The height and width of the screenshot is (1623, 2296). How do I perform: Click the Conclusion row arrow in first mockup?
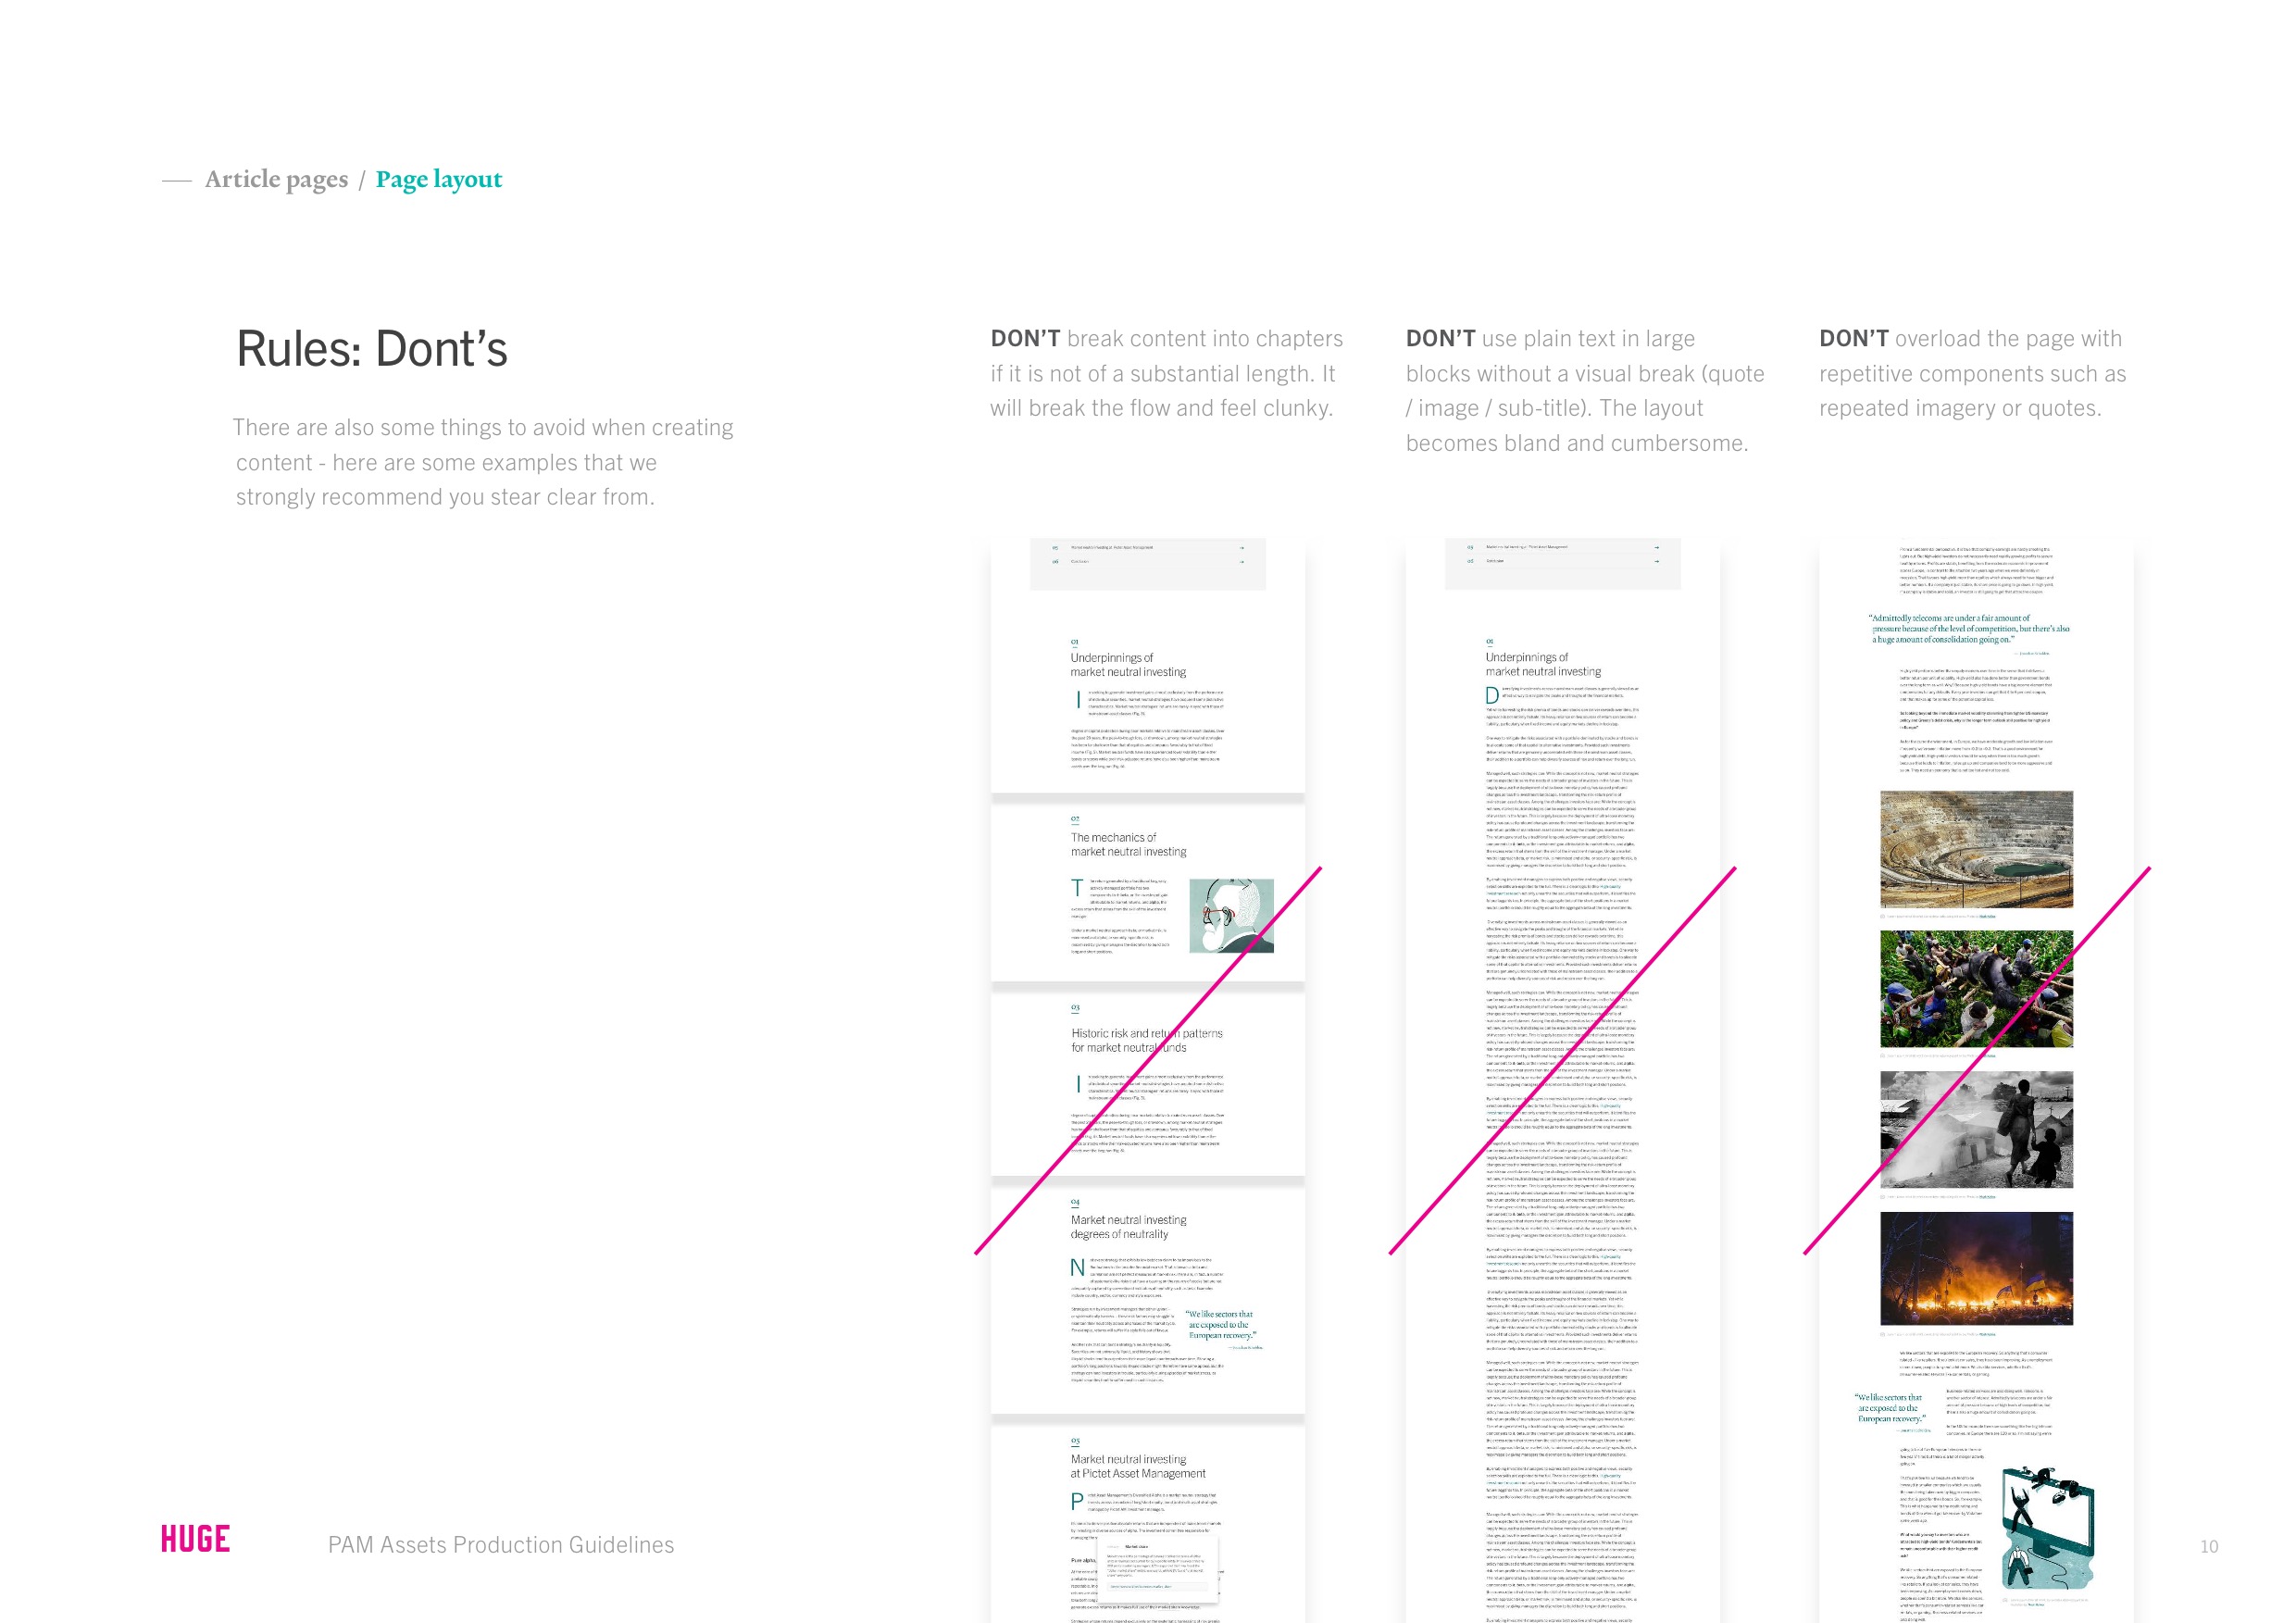[x=1241, y=562]
